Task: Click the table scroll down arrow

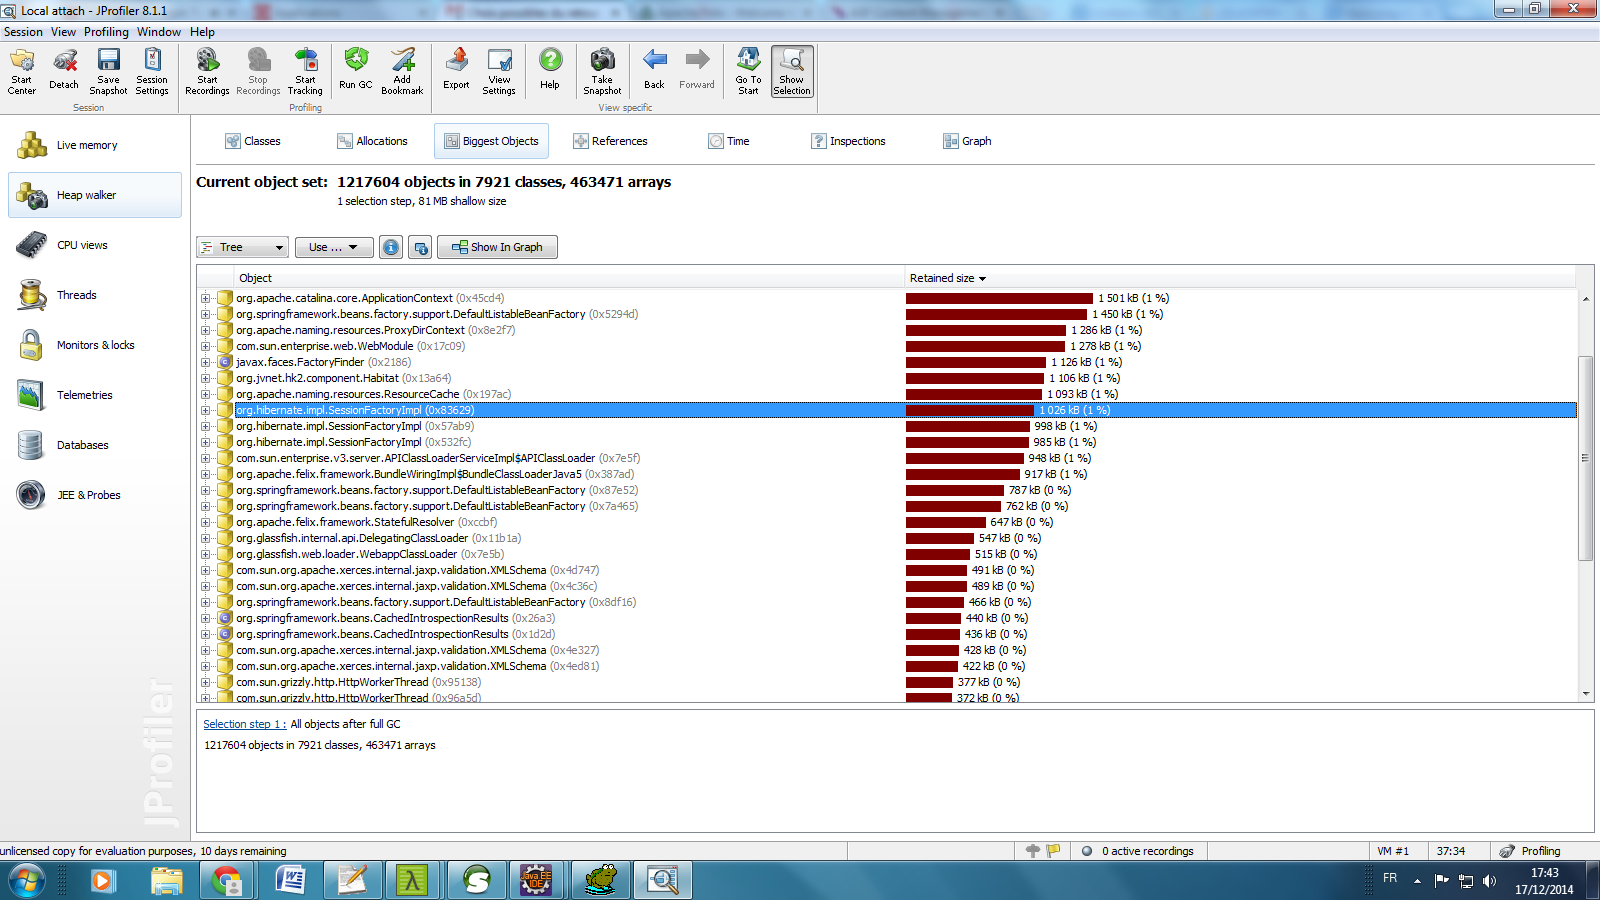Action: pyautogui.click(x=1585, y=693)
